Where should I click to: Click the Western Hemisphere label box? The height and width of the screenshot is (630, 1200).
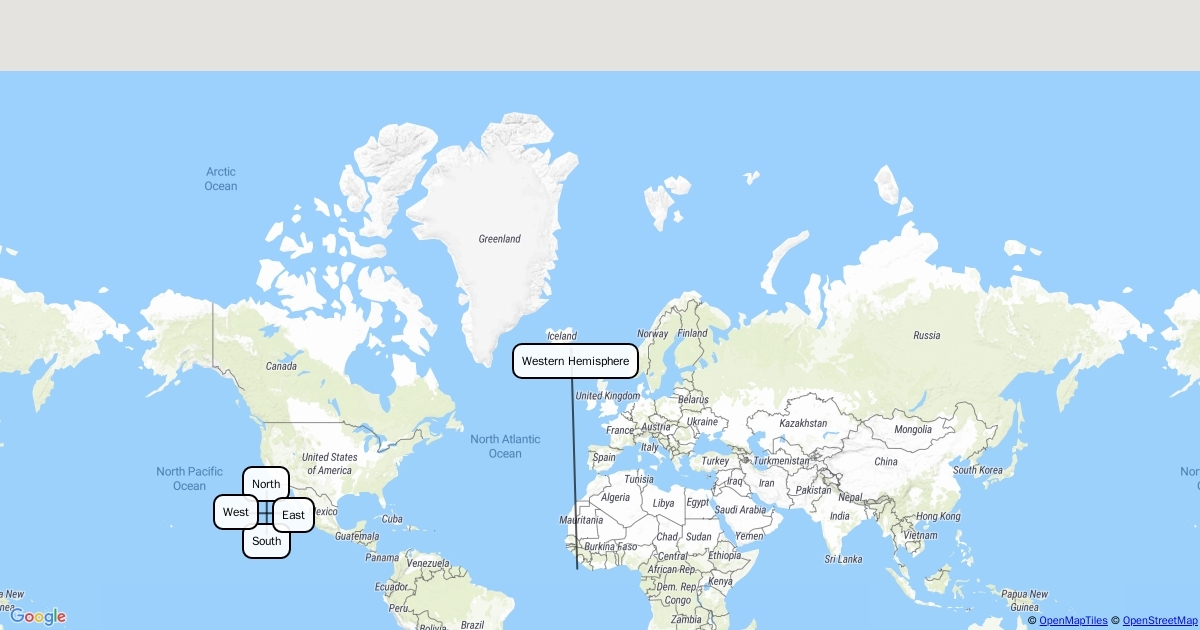575,361
